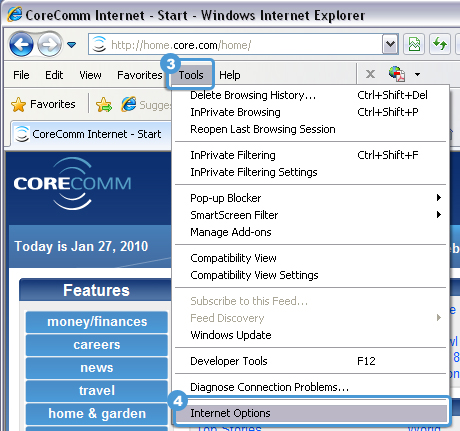Choose Reopen Last Browsing Session
This screenshot has height=431, width=460.
point(311,129)
